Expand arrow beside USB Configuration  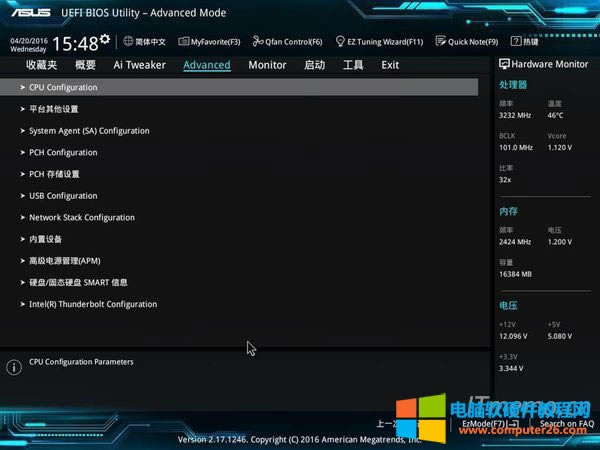[23, 196]
